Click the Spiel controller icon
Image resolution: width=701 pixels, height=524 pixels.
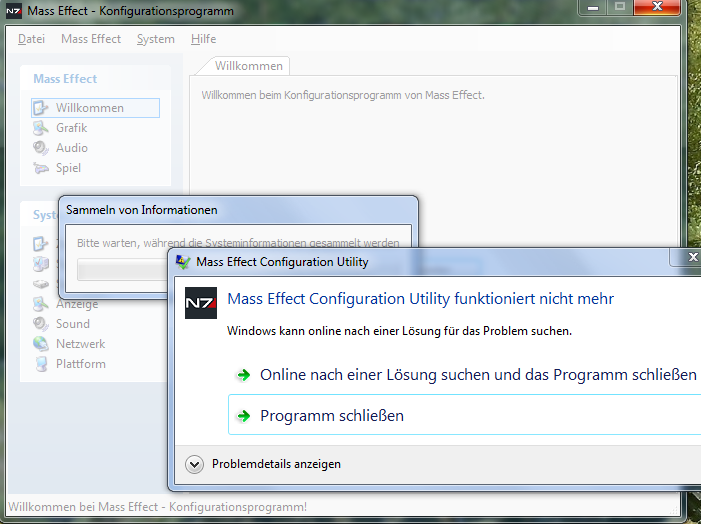click(x=41, y=168)
